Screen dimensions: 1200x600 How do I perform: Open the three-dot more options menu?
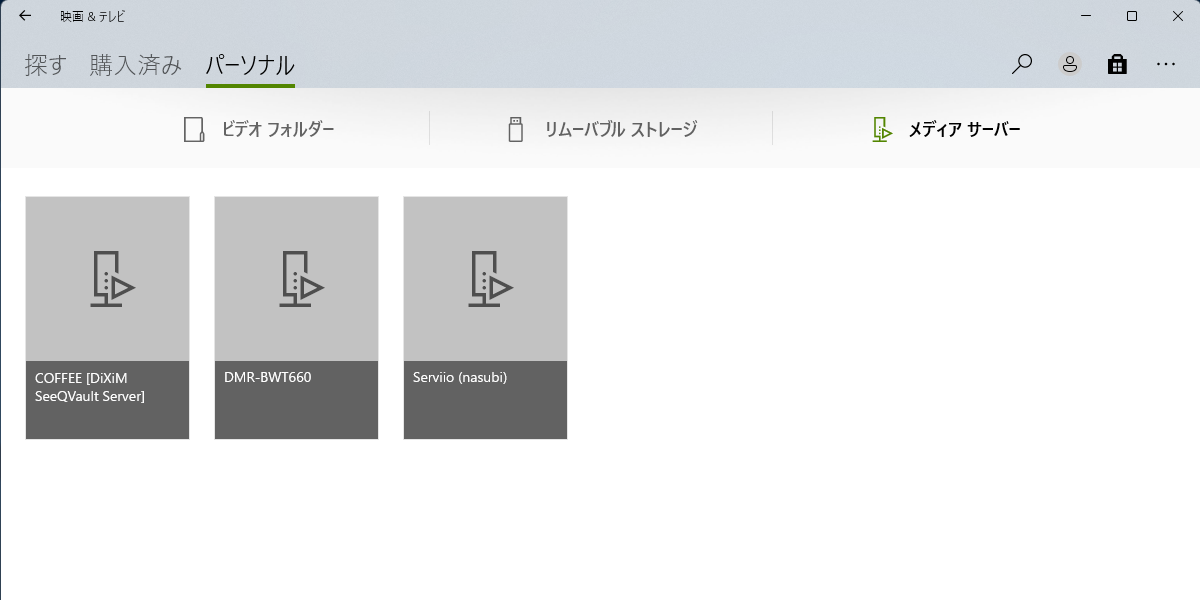click(1166, 64)
